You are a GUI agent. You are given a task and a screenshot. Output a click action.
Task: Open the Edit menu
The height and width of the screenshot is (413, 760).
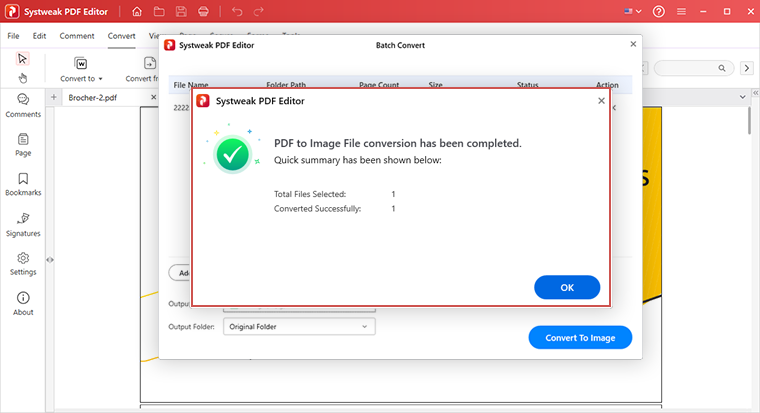tap(39, 36)
